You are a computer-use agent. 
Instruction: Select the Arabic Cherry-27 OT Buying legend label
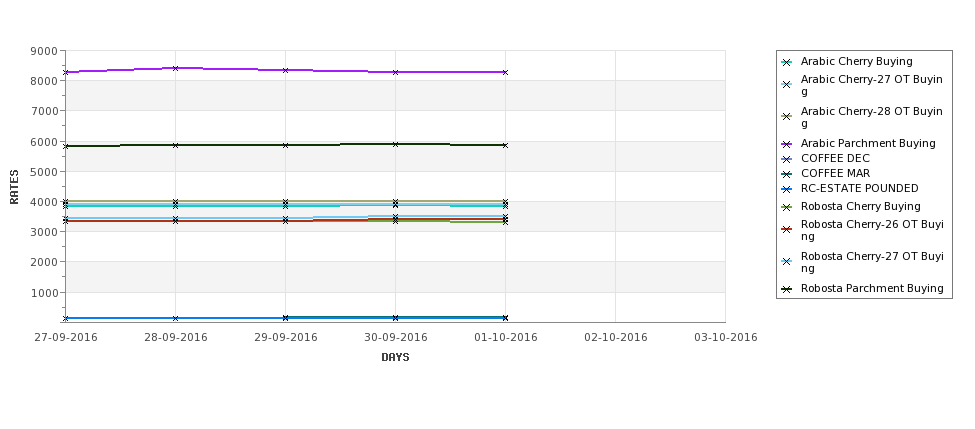(x=872, y=85)
